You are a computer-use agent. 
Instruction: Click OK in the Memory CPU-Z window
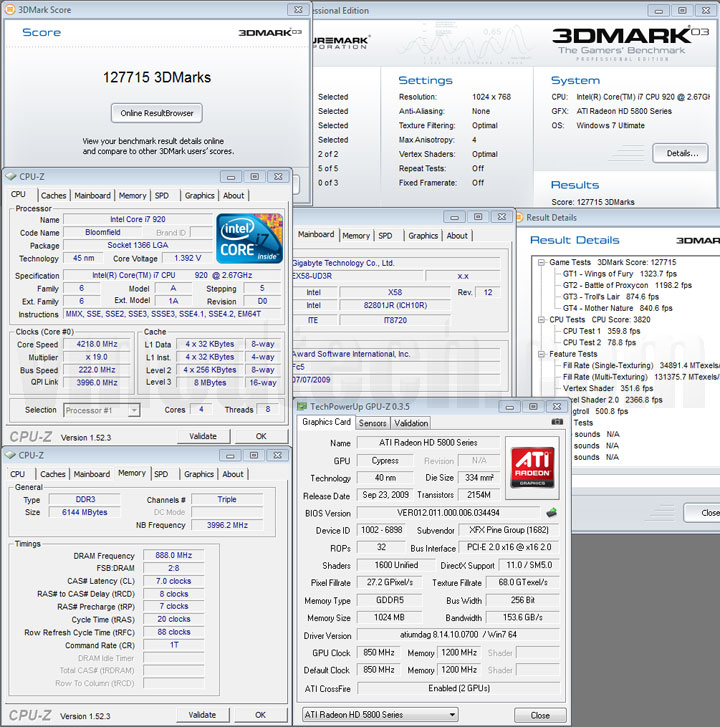[261, 715]
